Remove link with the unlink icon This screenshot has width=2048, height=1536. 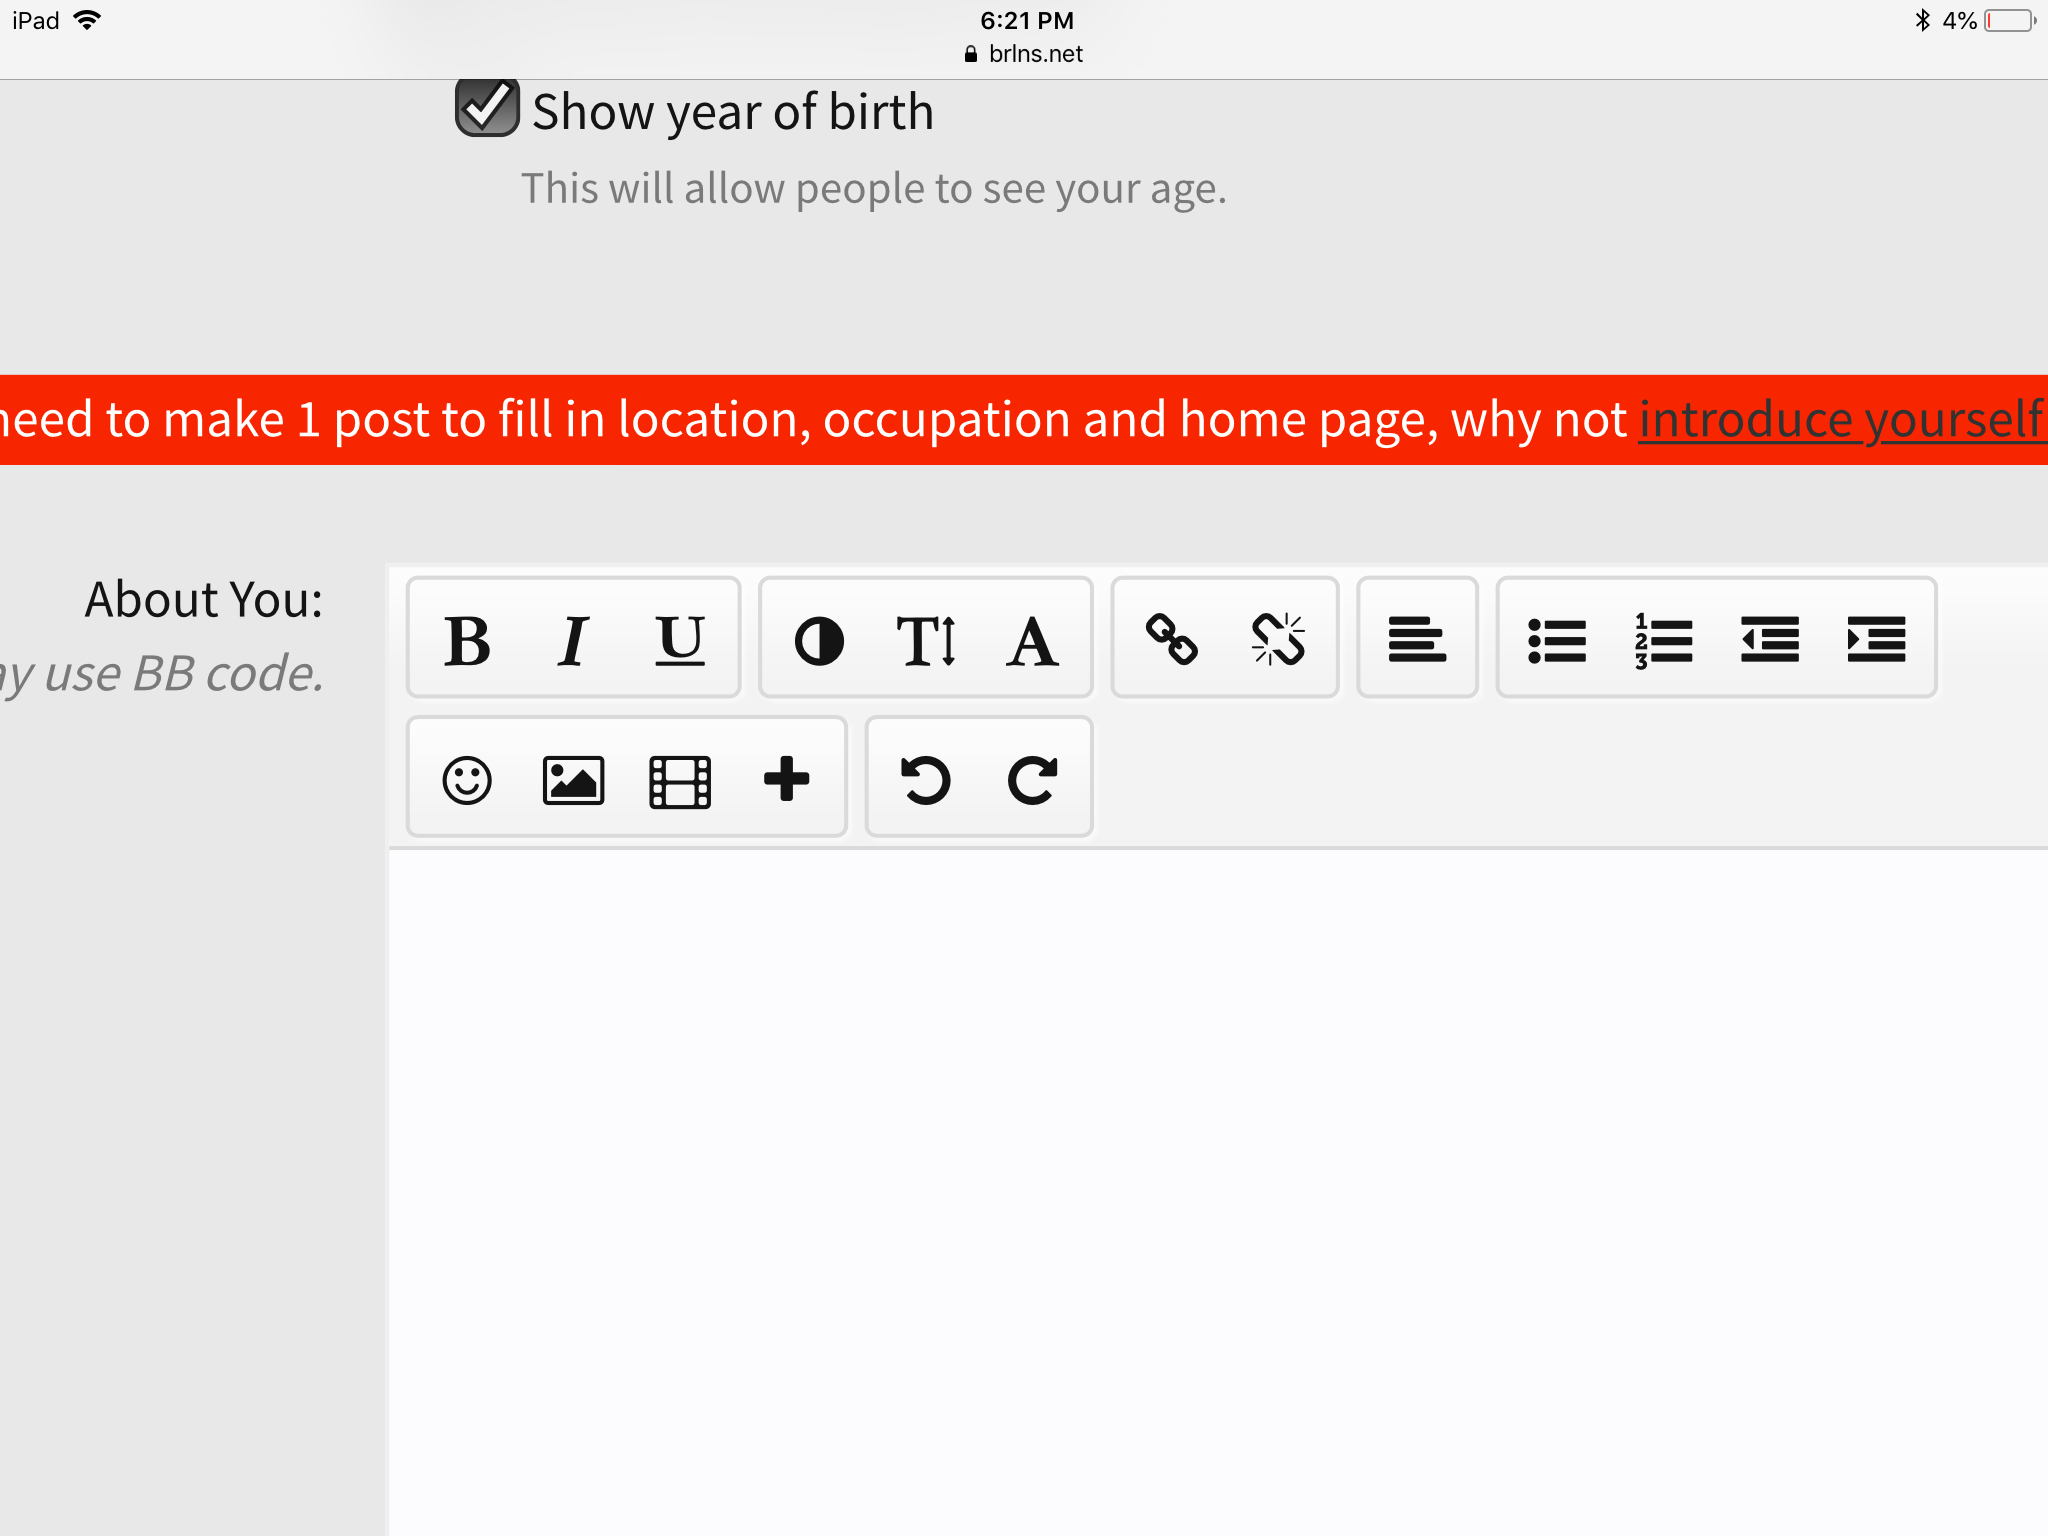pos(1278,640)
